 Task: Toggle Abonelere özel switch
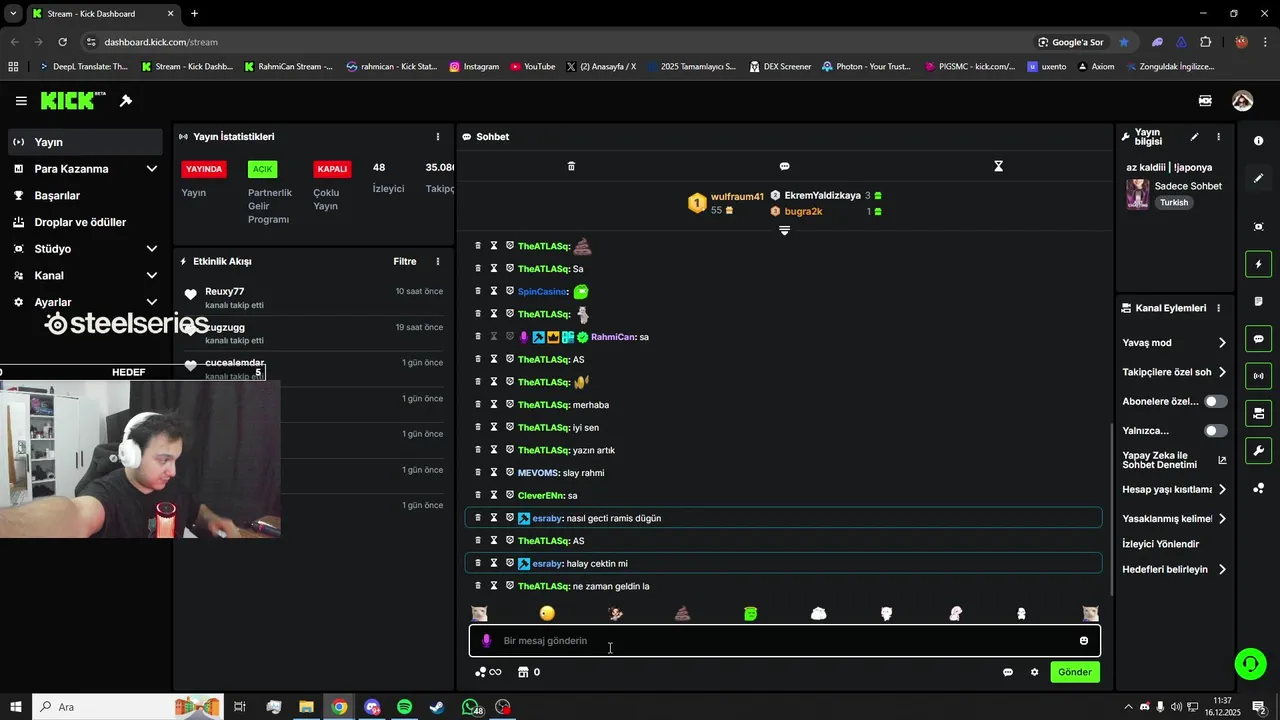pos(1215,401)
